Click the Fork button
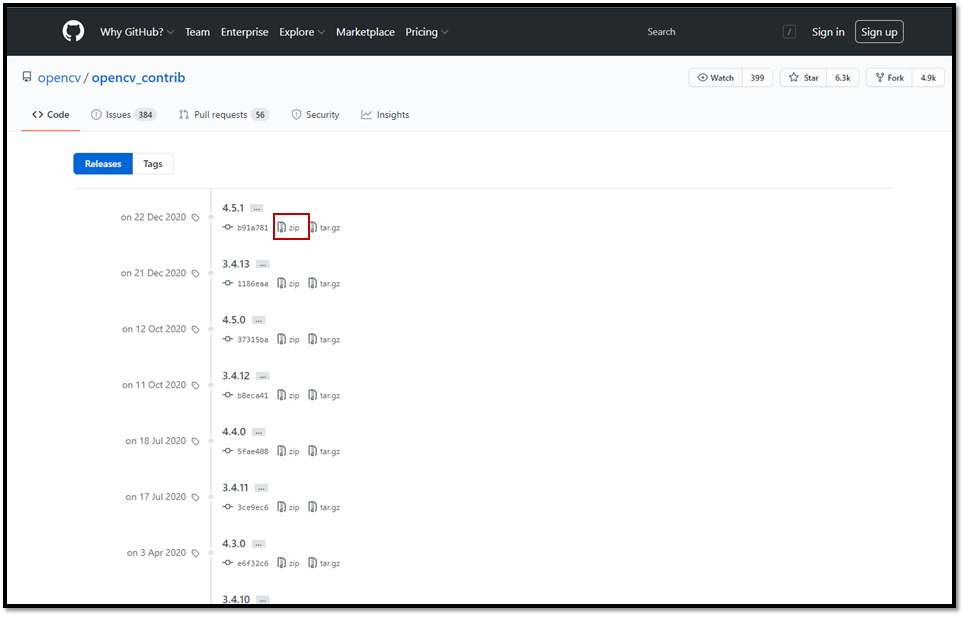This screenshot has height=617, width=965. 889,78
